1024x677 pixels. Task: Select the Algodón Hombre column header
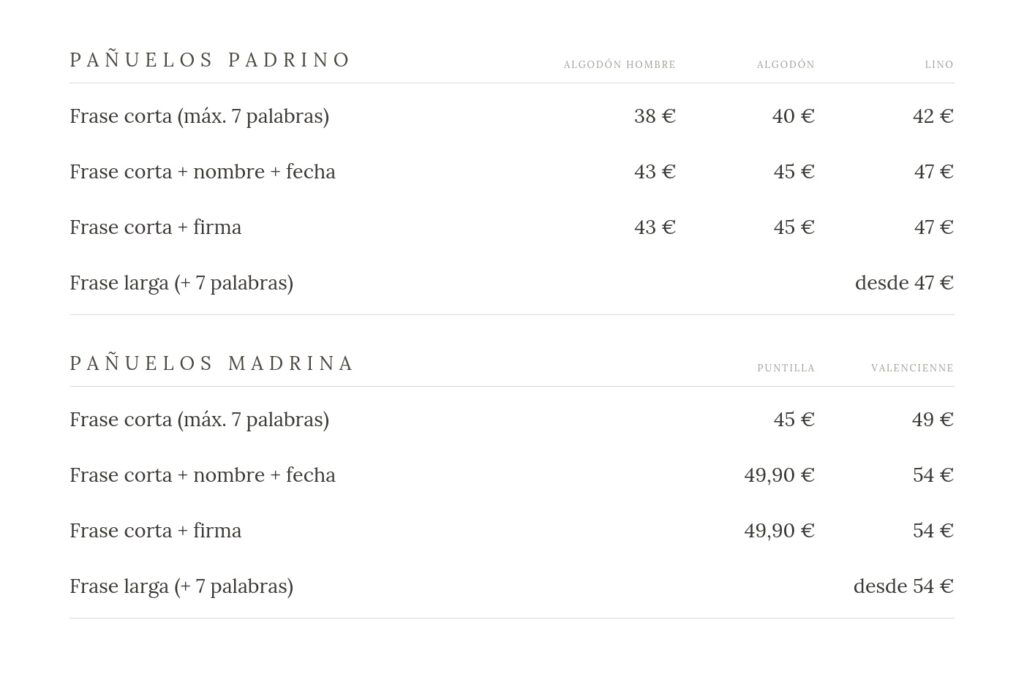click(619, 65)
